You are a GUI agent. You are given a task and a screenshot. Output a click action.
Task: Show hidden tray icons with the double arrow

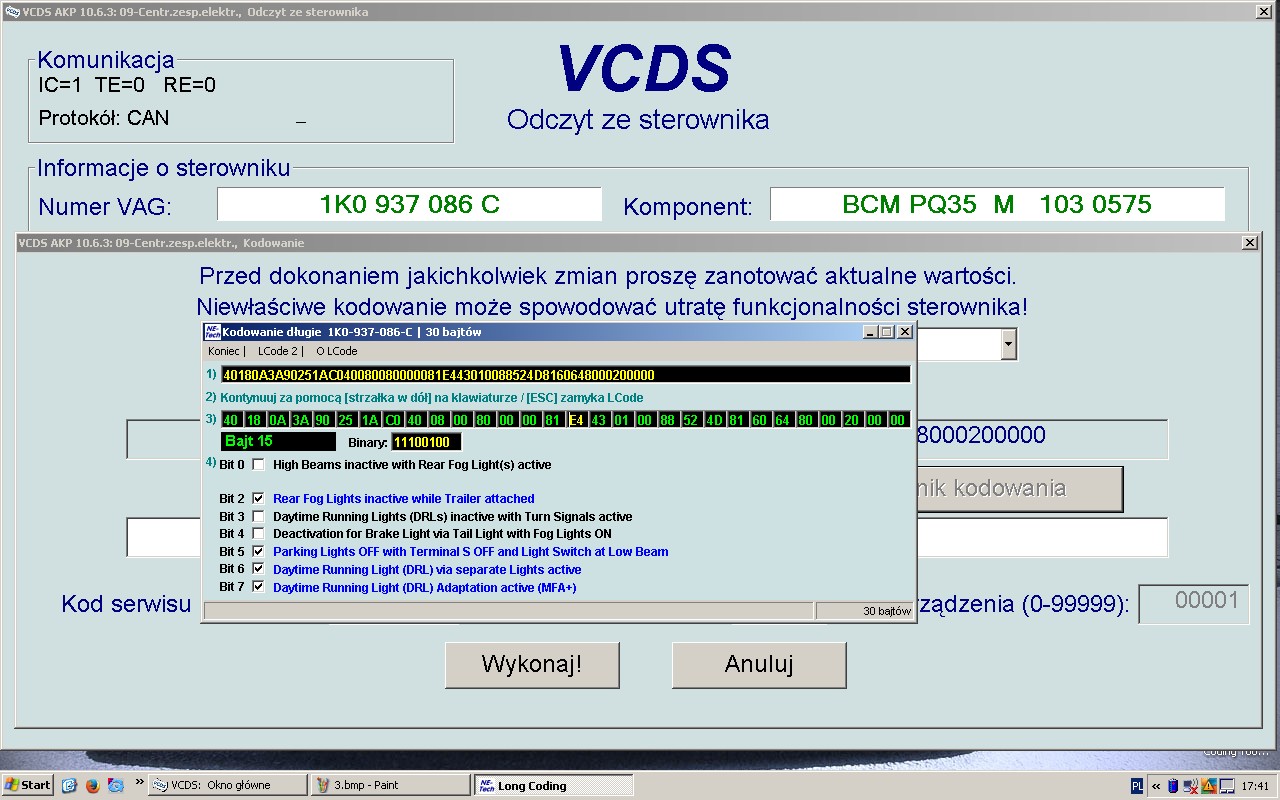click(x=1157, y=786)
